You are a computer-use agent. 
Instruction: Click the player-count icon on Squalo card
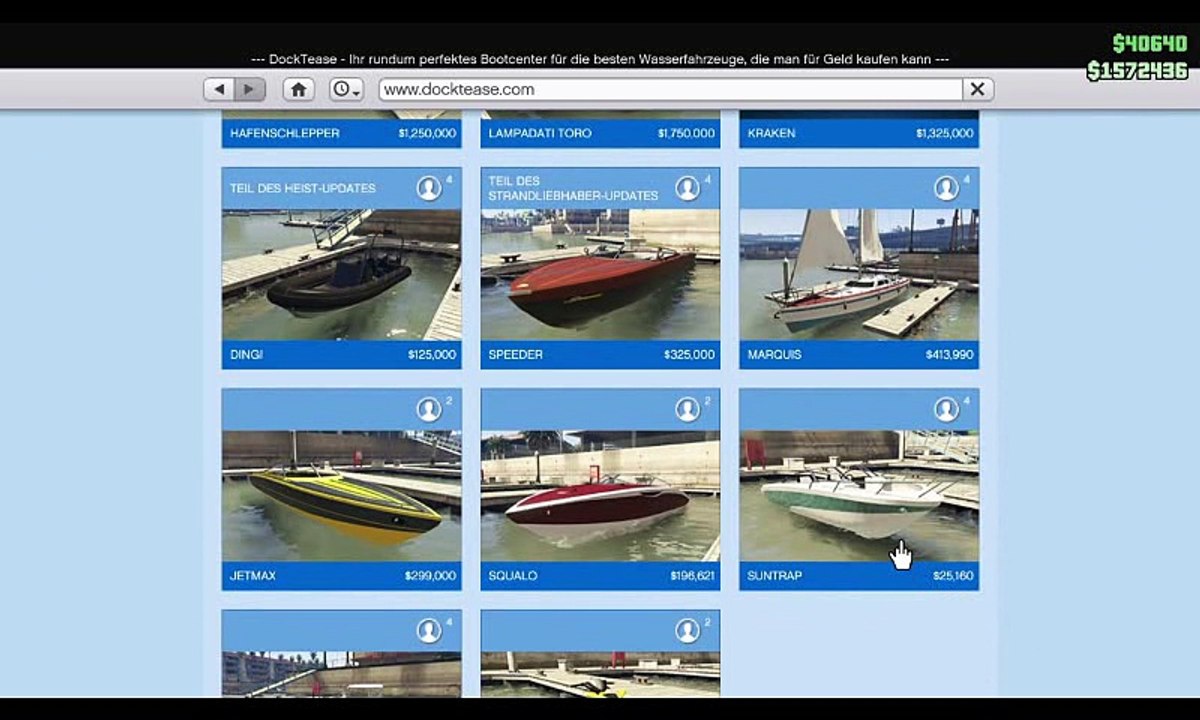click(x=687, y=409)
